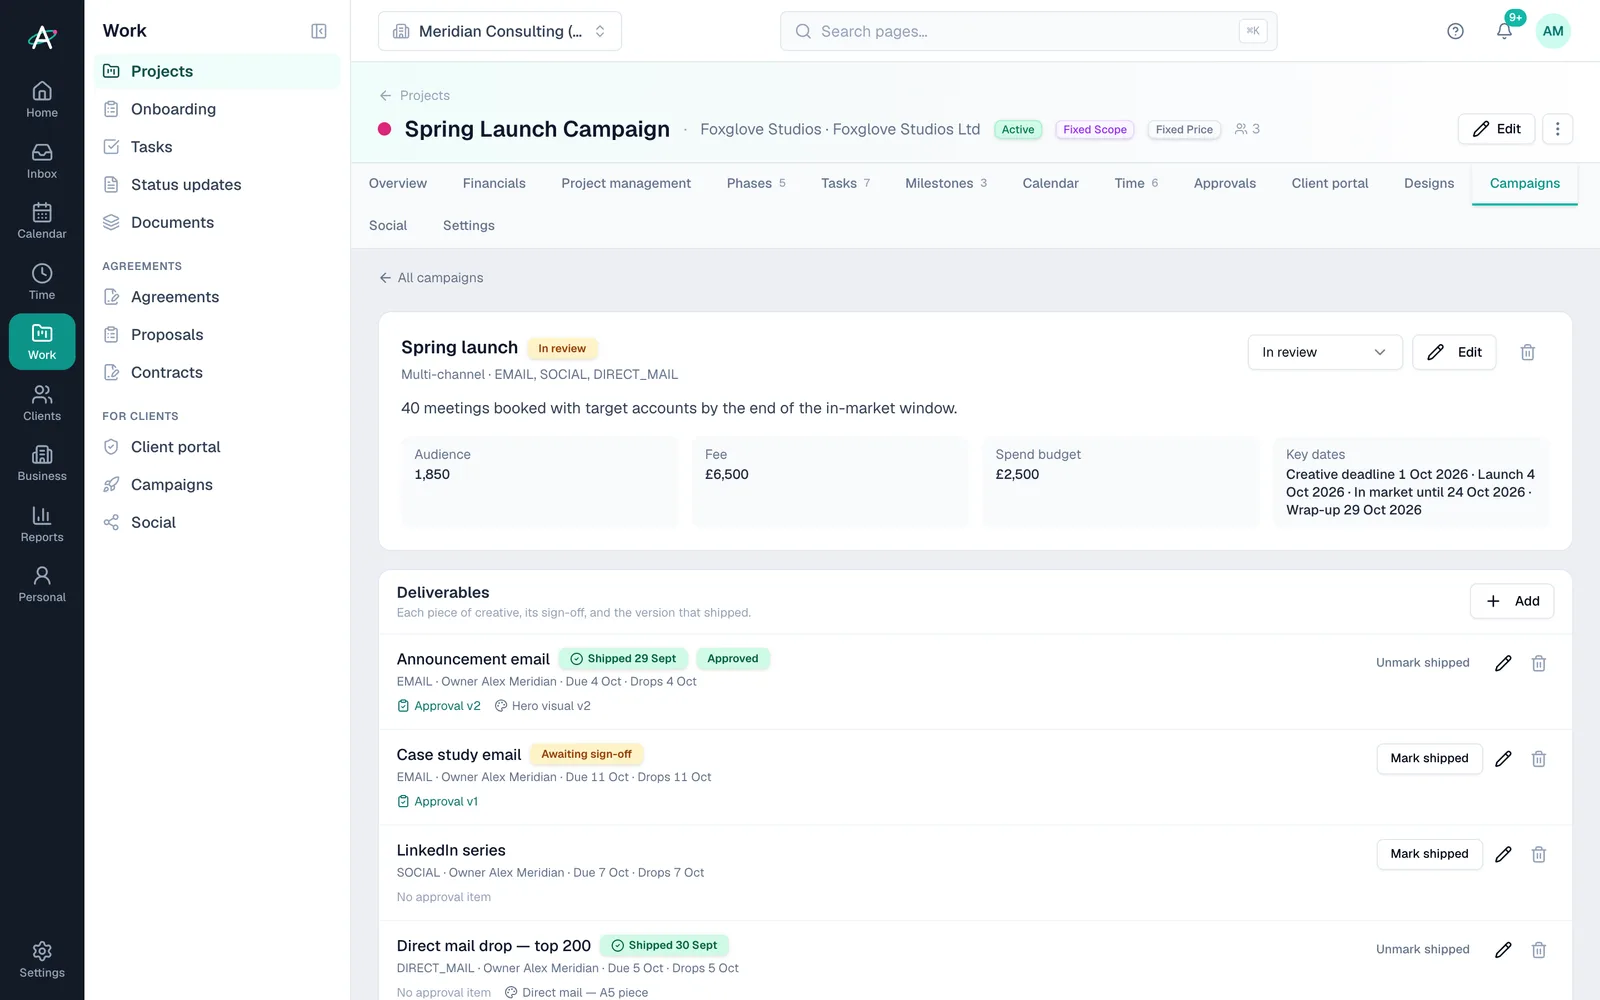The image size is (1600, 1000).
Task: Open the In review status dropdown
Action: [1325, 352]
